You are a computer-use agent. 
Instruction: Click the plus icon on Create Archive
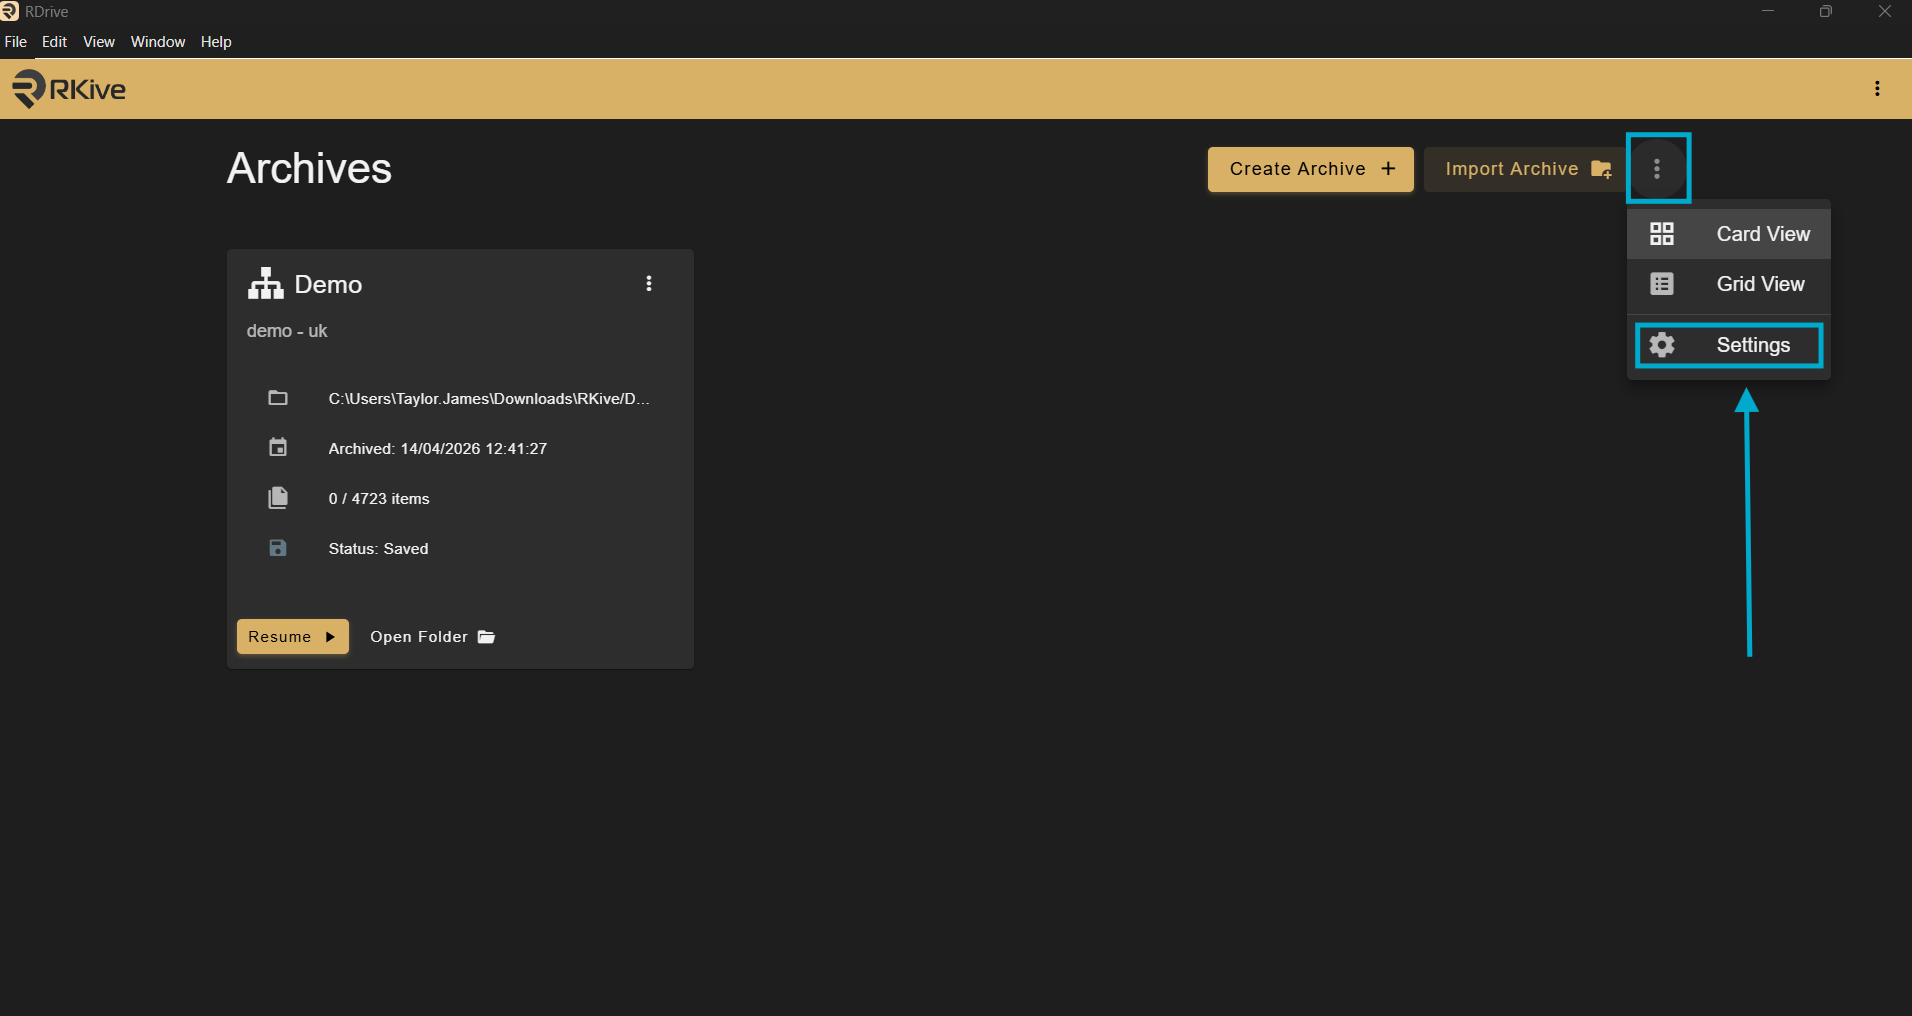point(1388,169)
